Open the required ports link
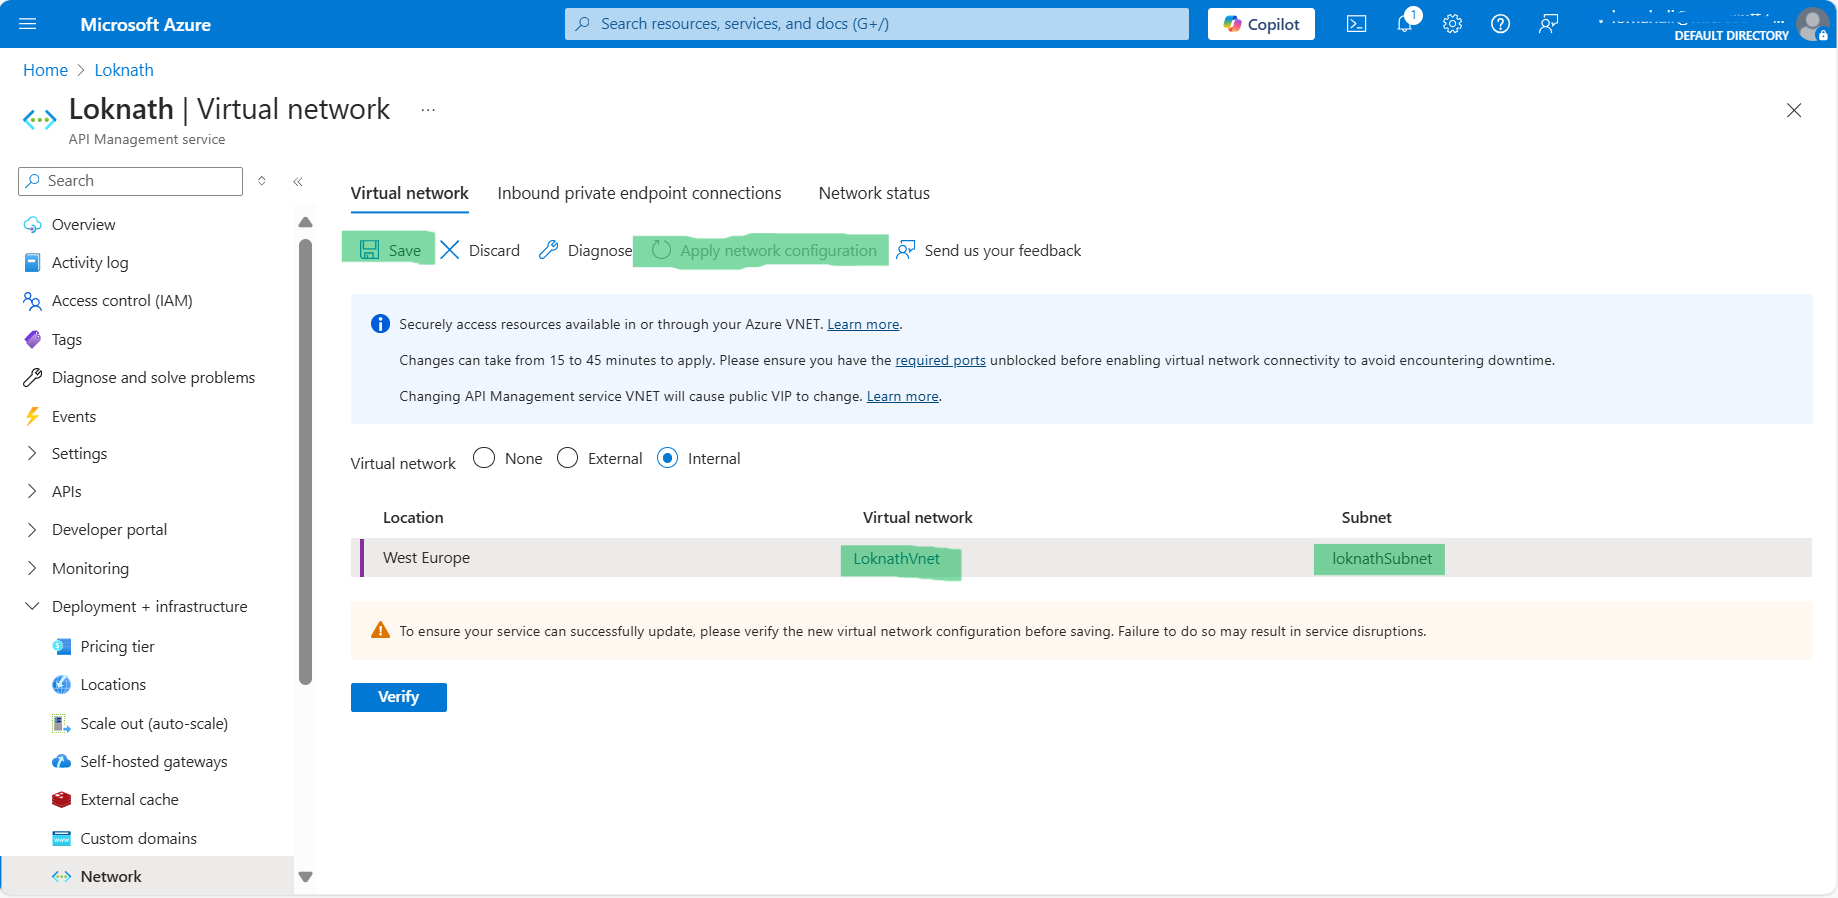Screen dimensions: 1838x898 pos(940,360)
